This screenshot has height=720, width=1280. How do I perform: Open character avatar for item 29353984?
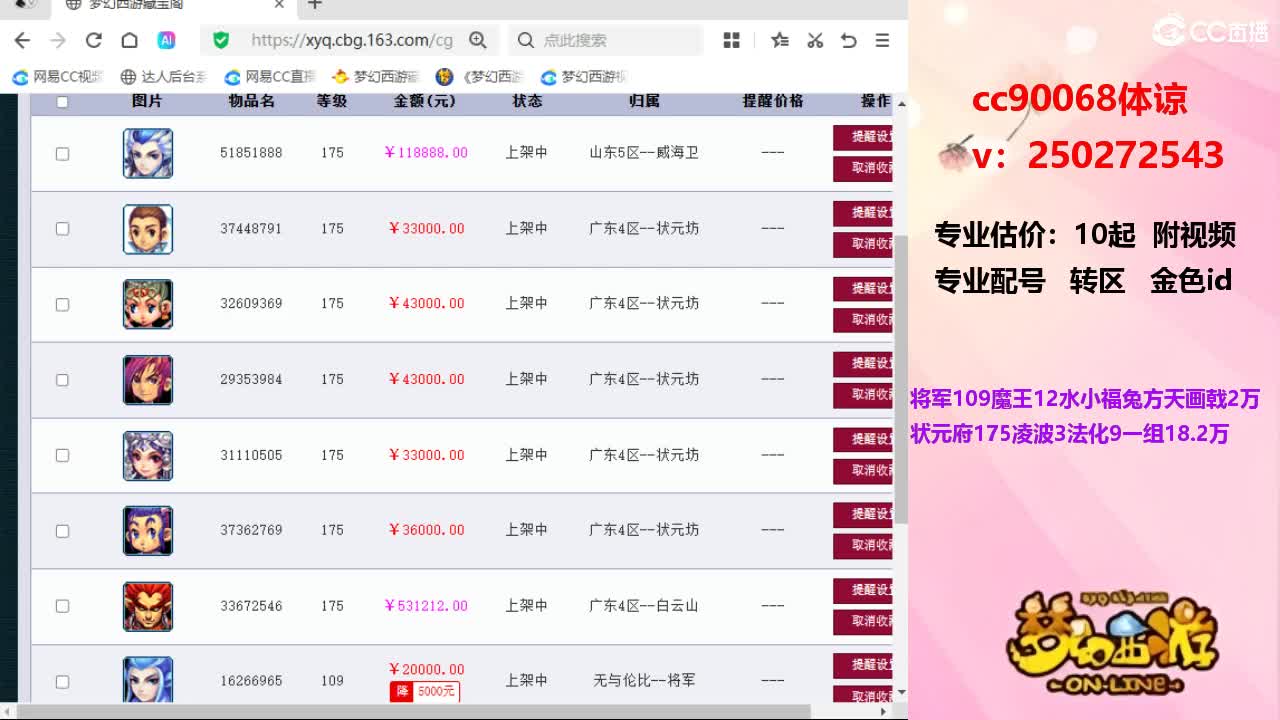[148, 380]
